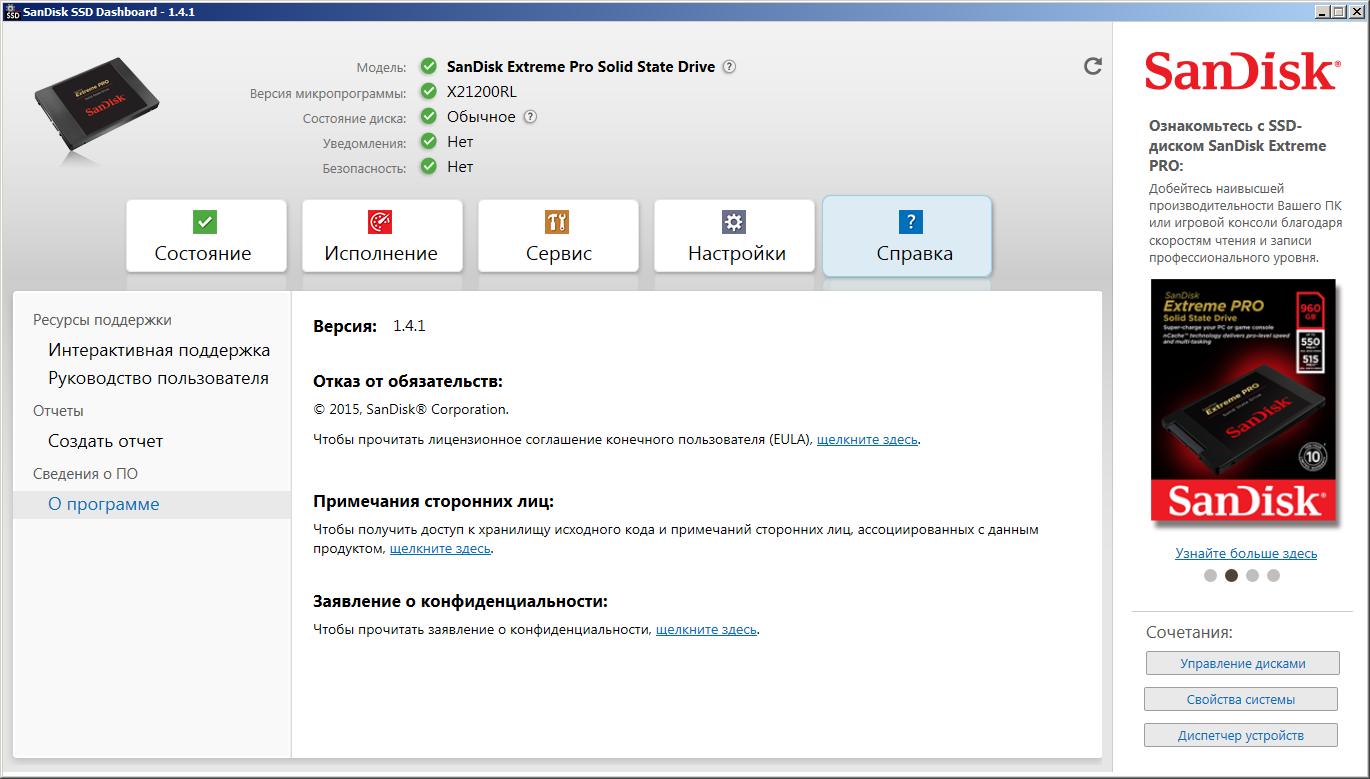Click the EULA 'щелкните здесь' link
The height and width of the screenshot is (779, 1370).
(x=867, y=439)
